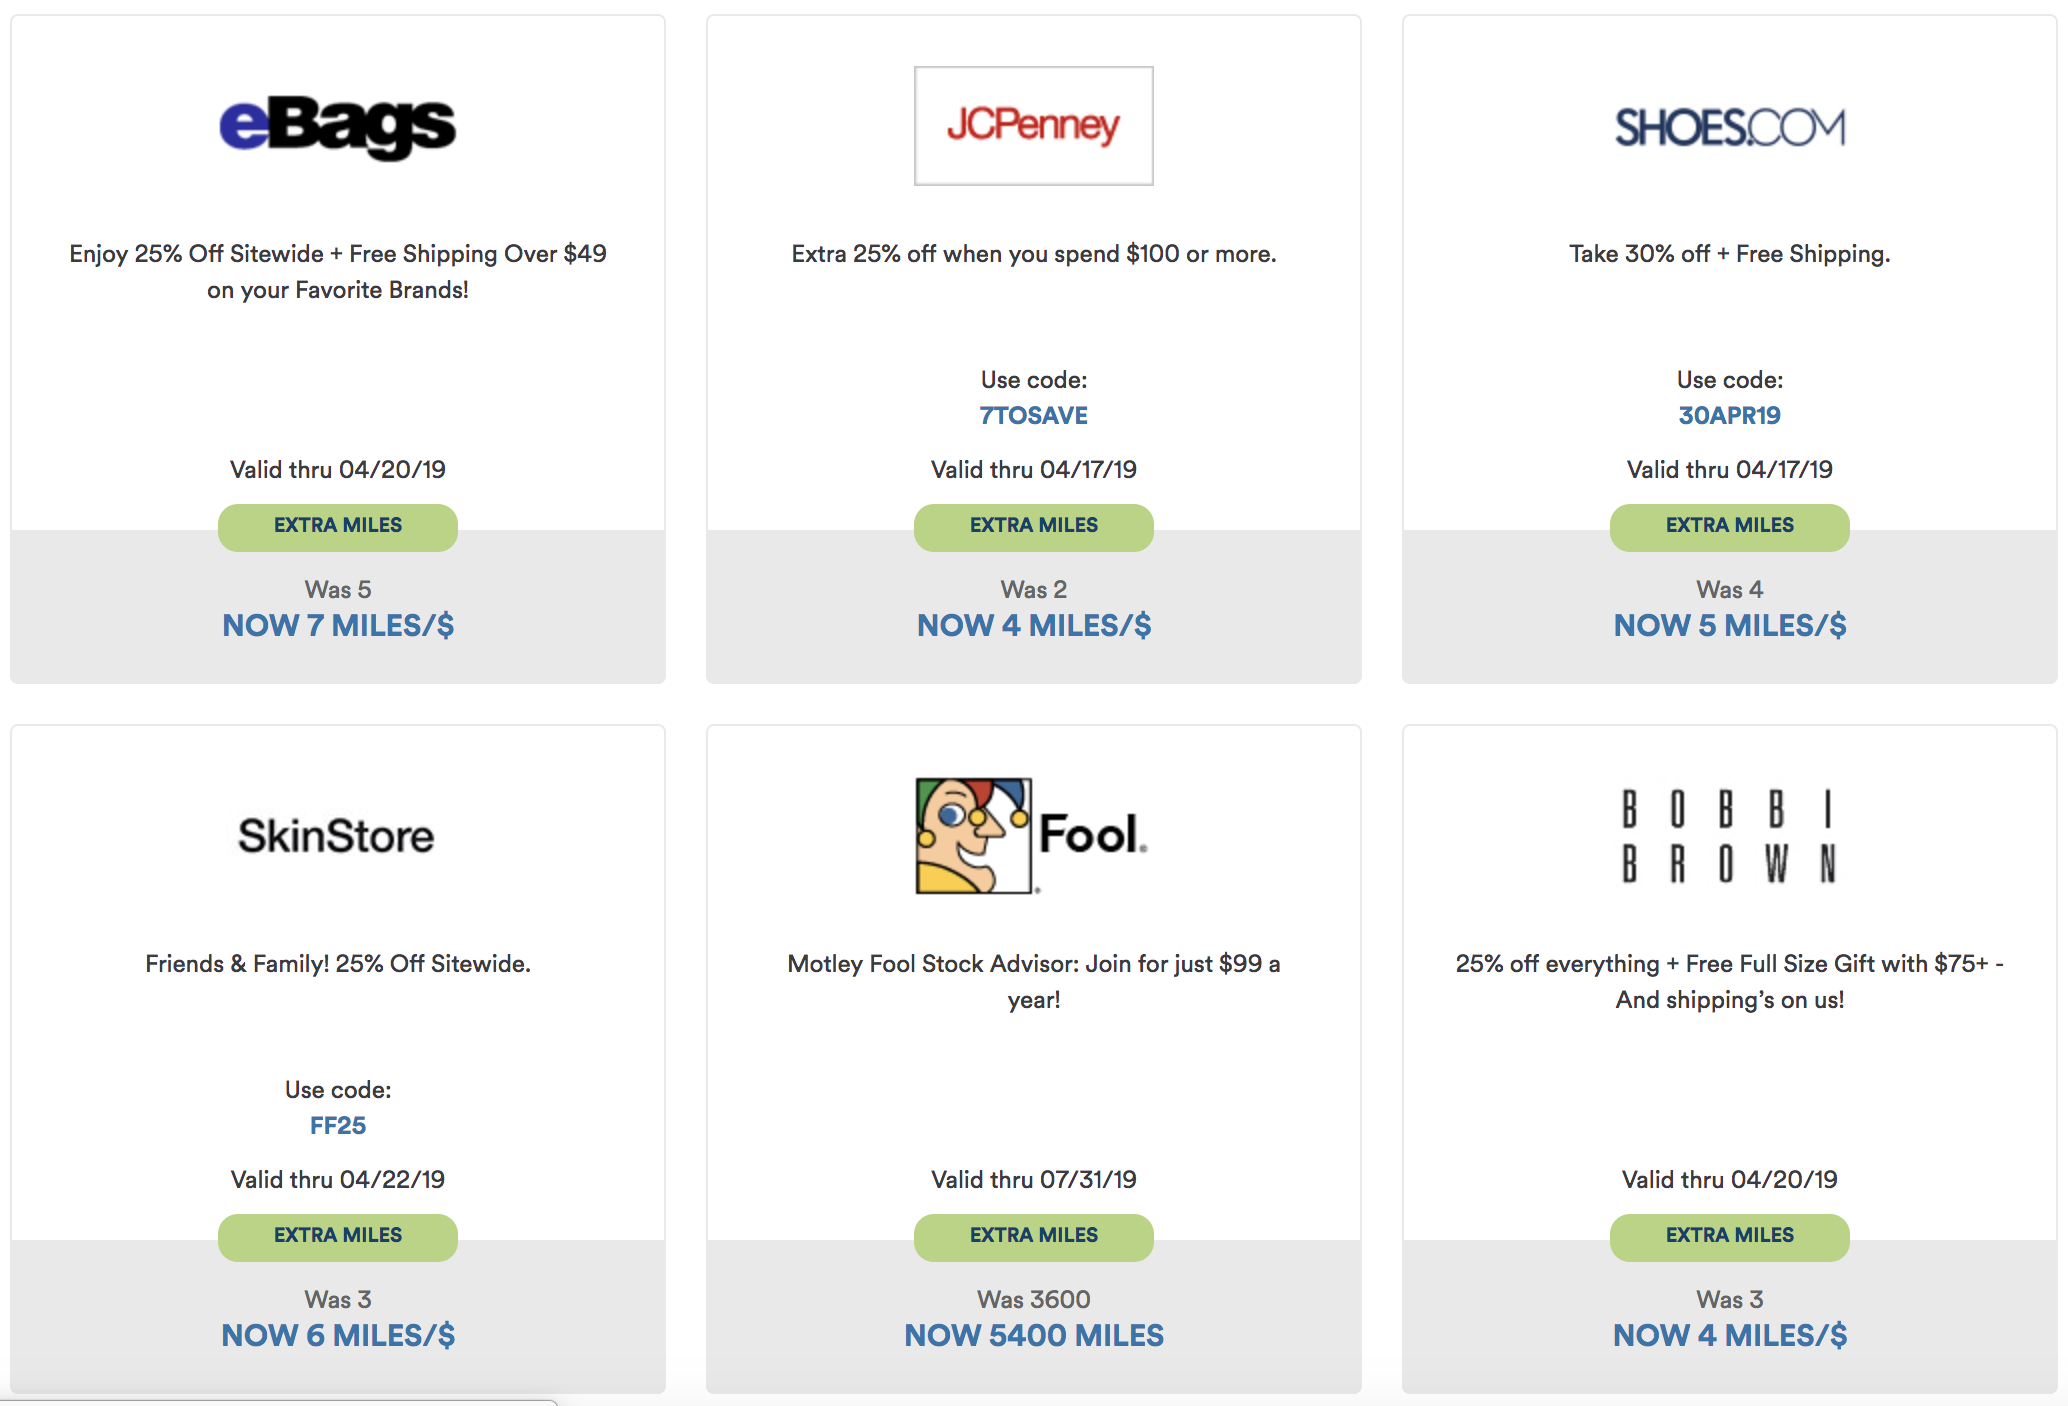Click Shoes.com's Extra Miles button
Image resolution: width=2068 pixels, height=1406 pixels.
click(x=1729, y=526)
